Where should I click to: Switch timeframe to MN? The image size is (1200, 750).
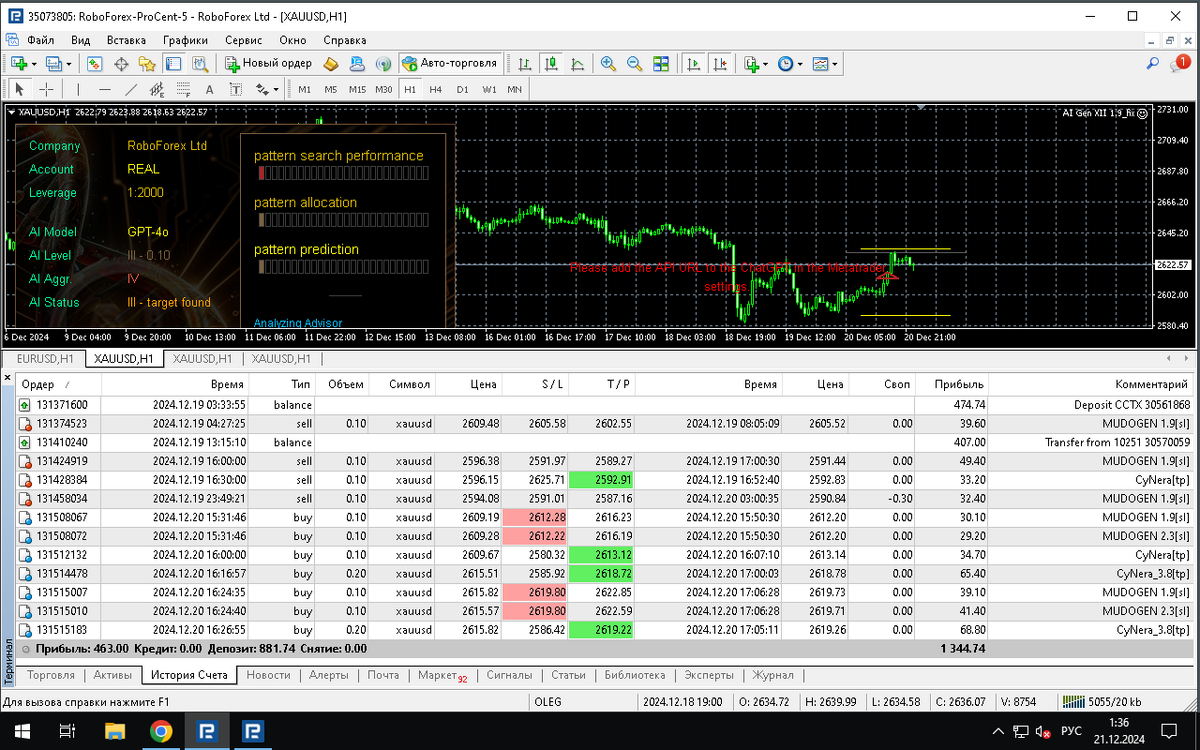(x=514, y=89)
